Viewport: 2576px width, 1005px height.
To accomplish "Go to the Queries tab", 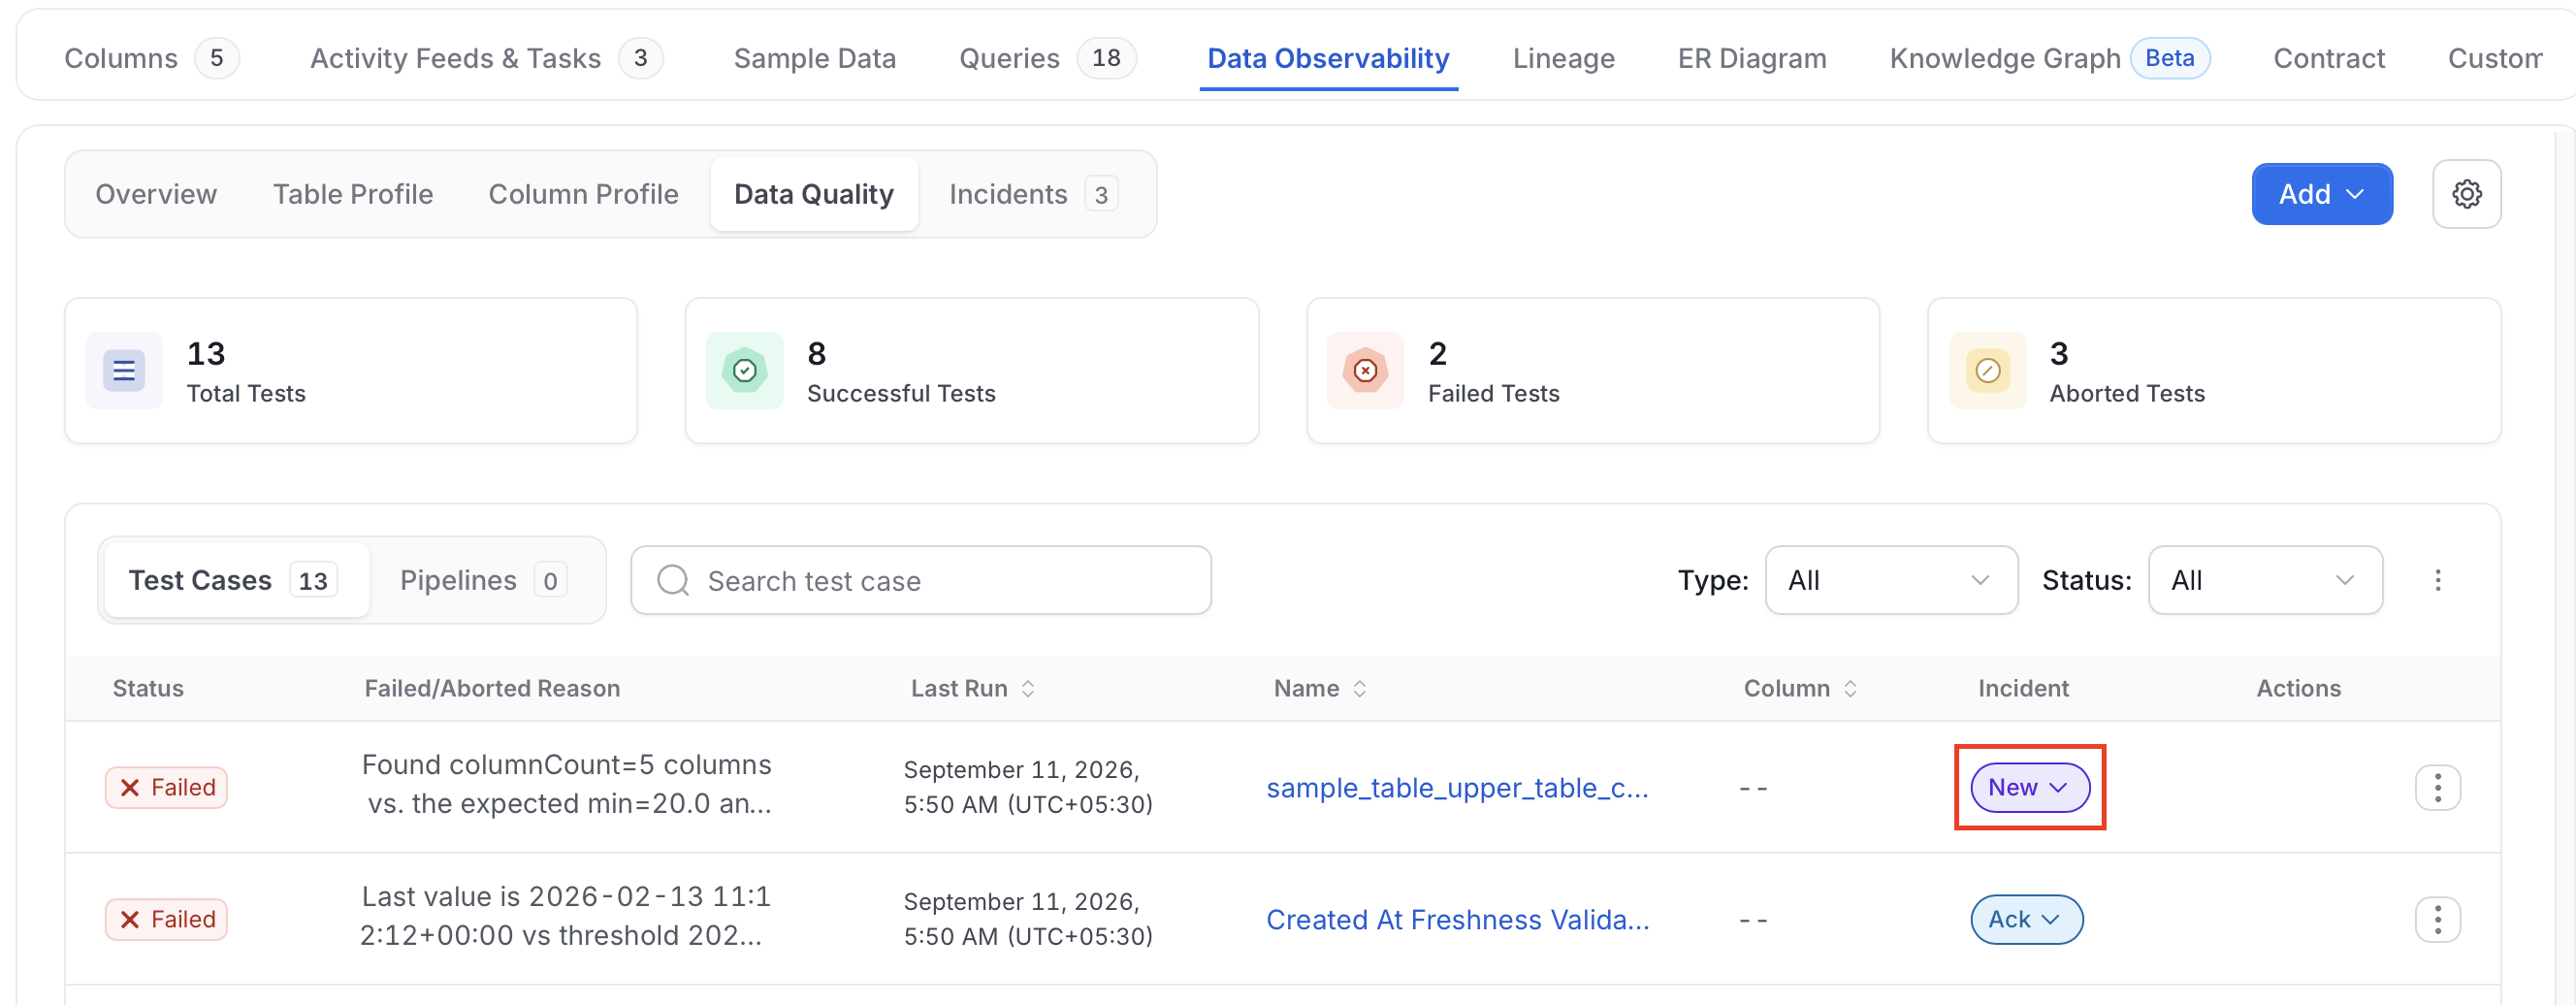I will coord(1048,58).
